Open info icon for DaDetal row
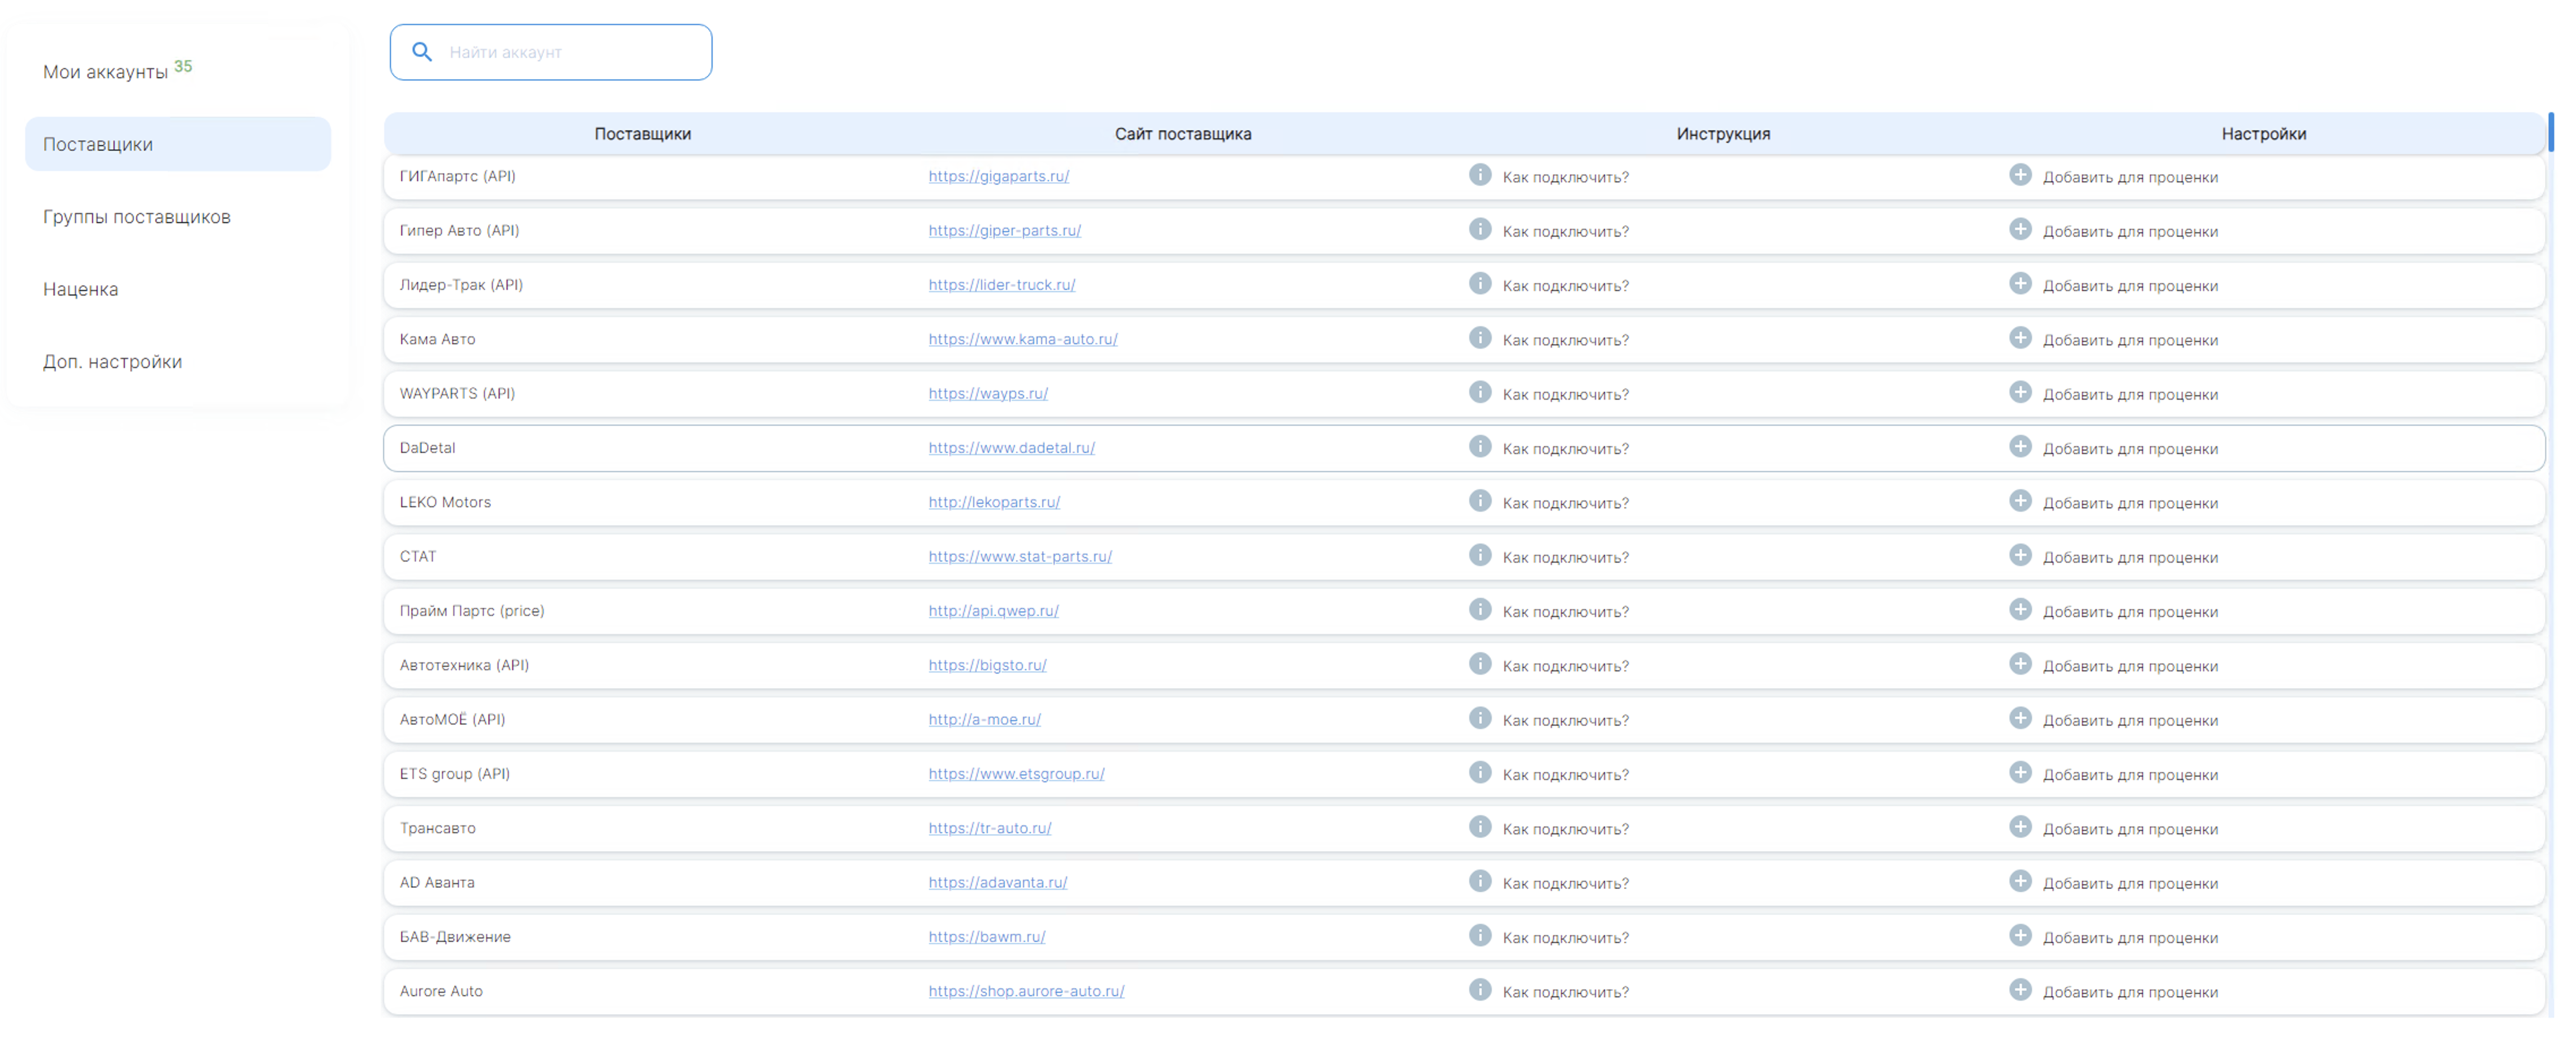This screenshot has width=2576, height=1044. (x=1480, y=447)
